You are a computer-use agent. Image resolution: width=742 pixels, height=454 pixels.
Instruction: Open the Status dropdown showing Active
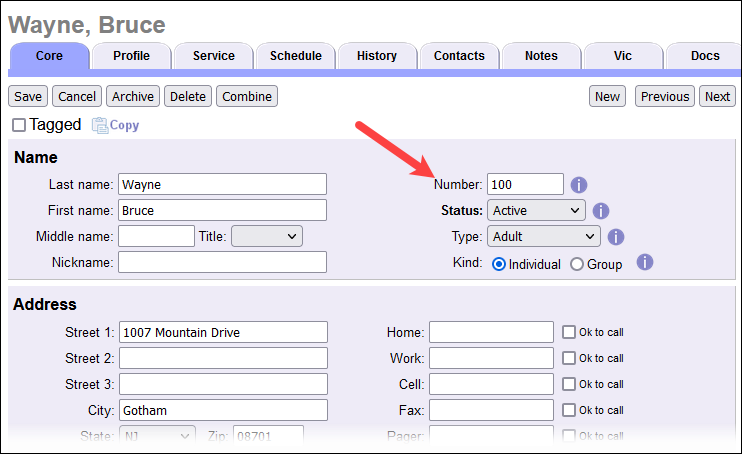536,211
